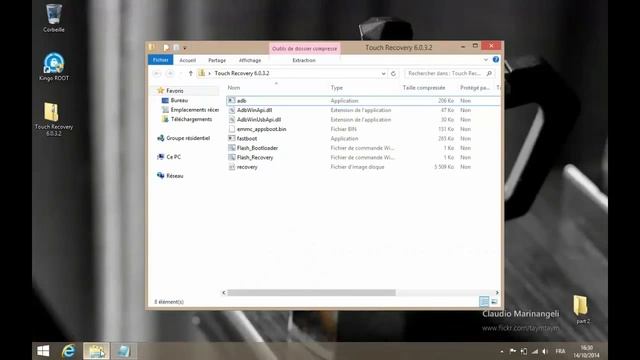The height and width of the screenshot is (360, 640).
Task: Click the scrollbar right arrow
Action: 497,292
